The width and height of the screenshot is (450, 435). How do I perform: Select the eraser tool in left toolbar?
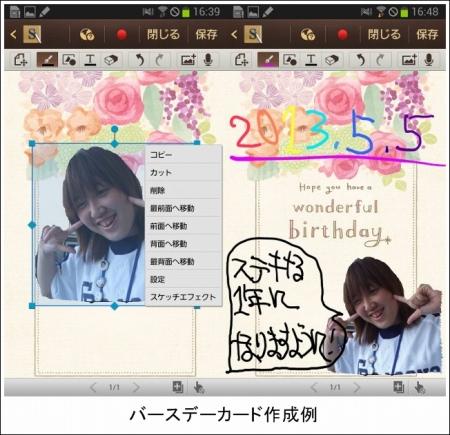click(111, 60)
